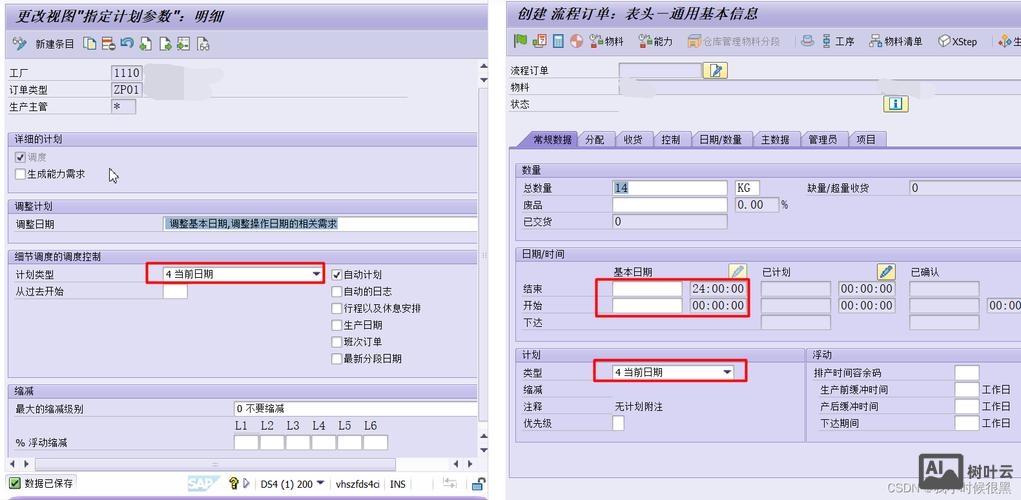Click the 能力 capacity check button
This screenshot has width=1021, height=500.
655,41
